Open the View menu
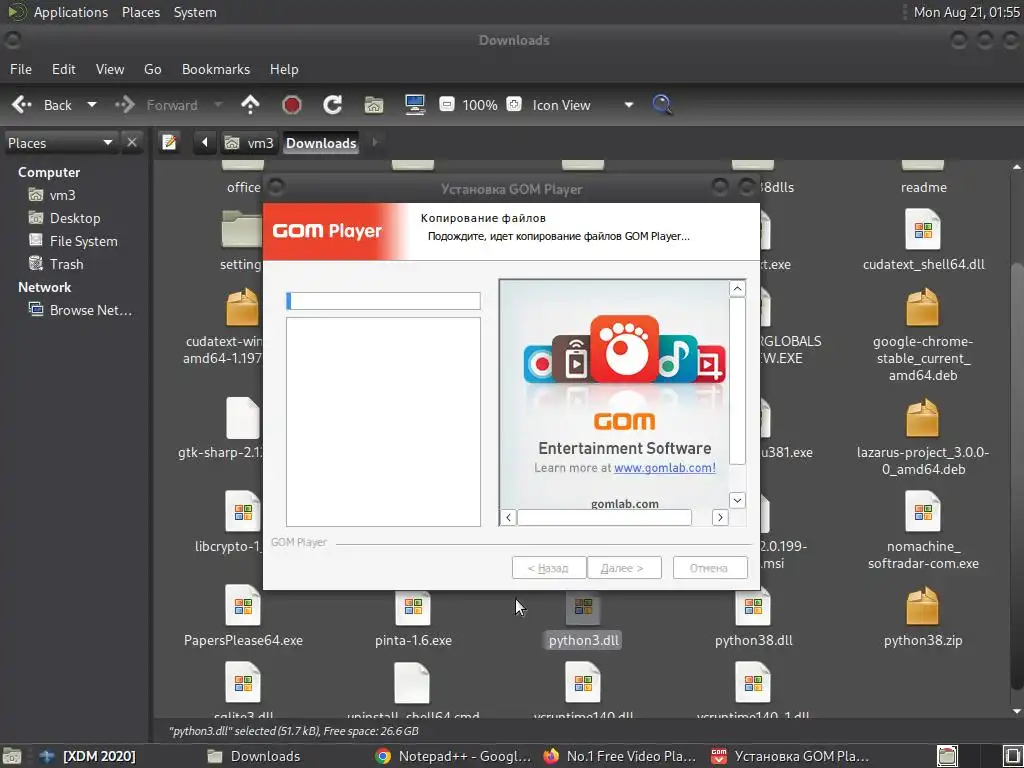1024x768 pixels. point(110,69)
